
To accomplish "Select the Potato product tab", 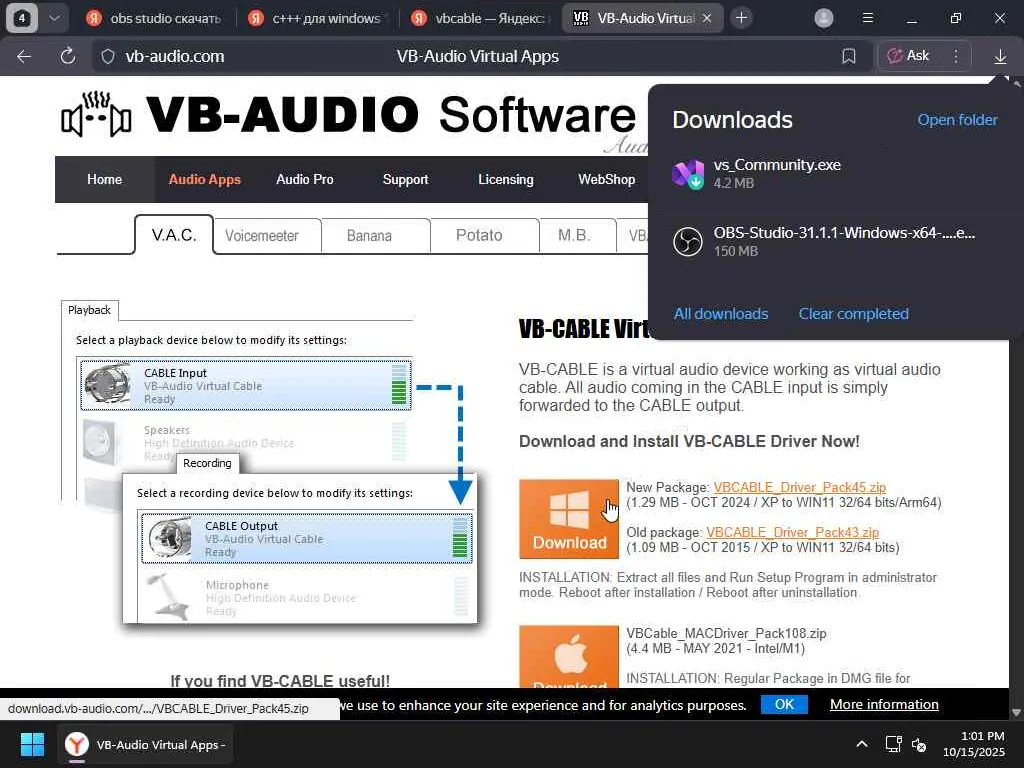I will (x=479, y=236).
